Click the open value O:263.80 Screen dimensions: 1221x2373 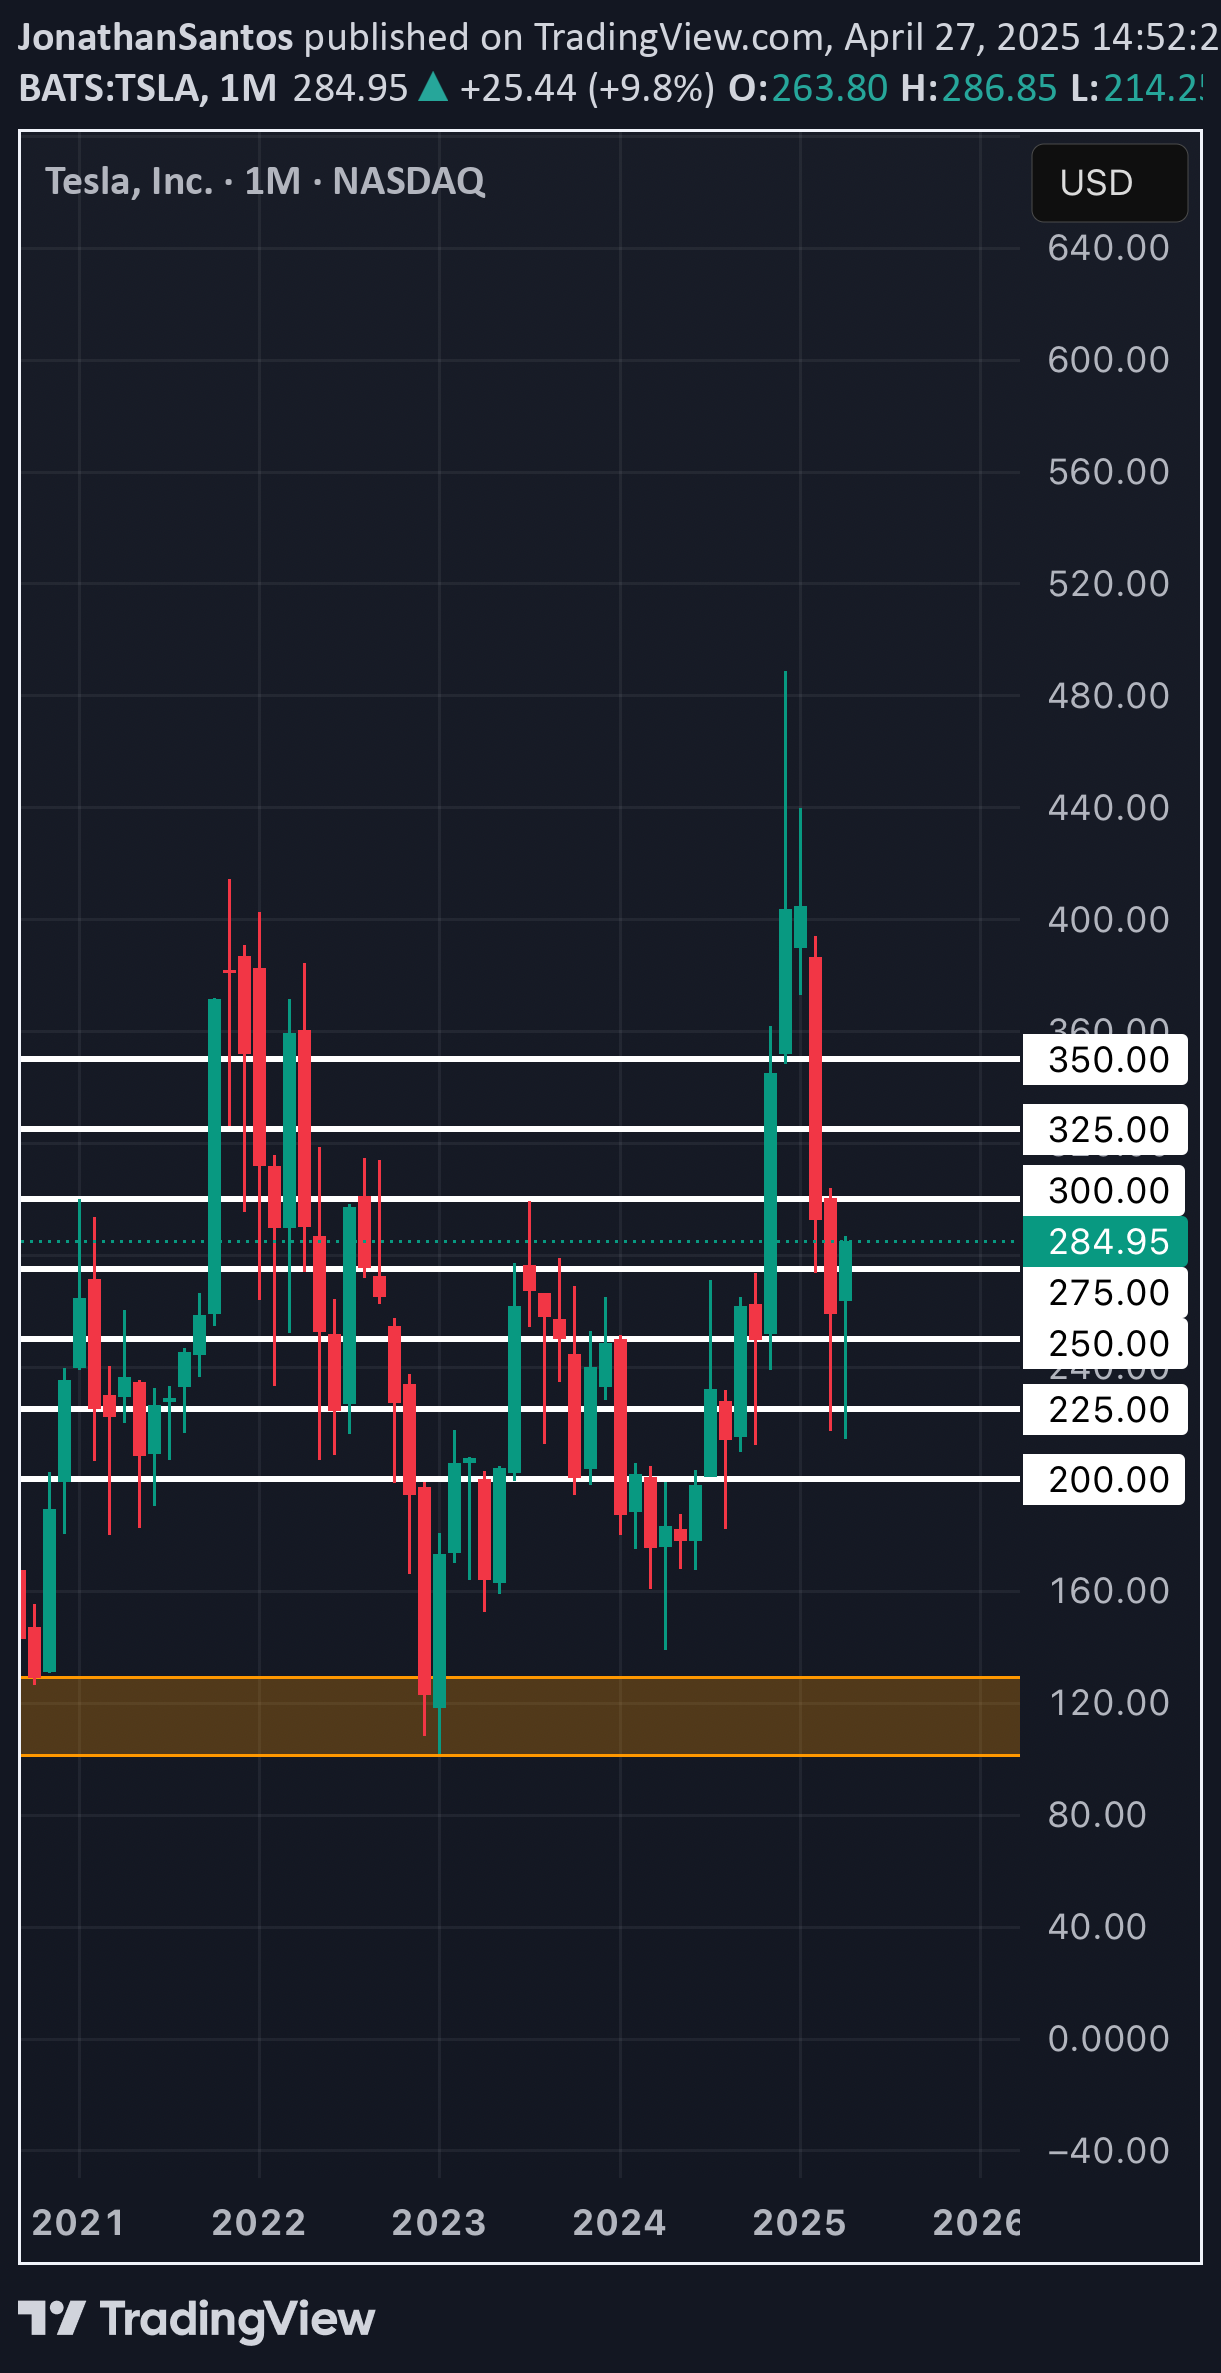point(808,88)
